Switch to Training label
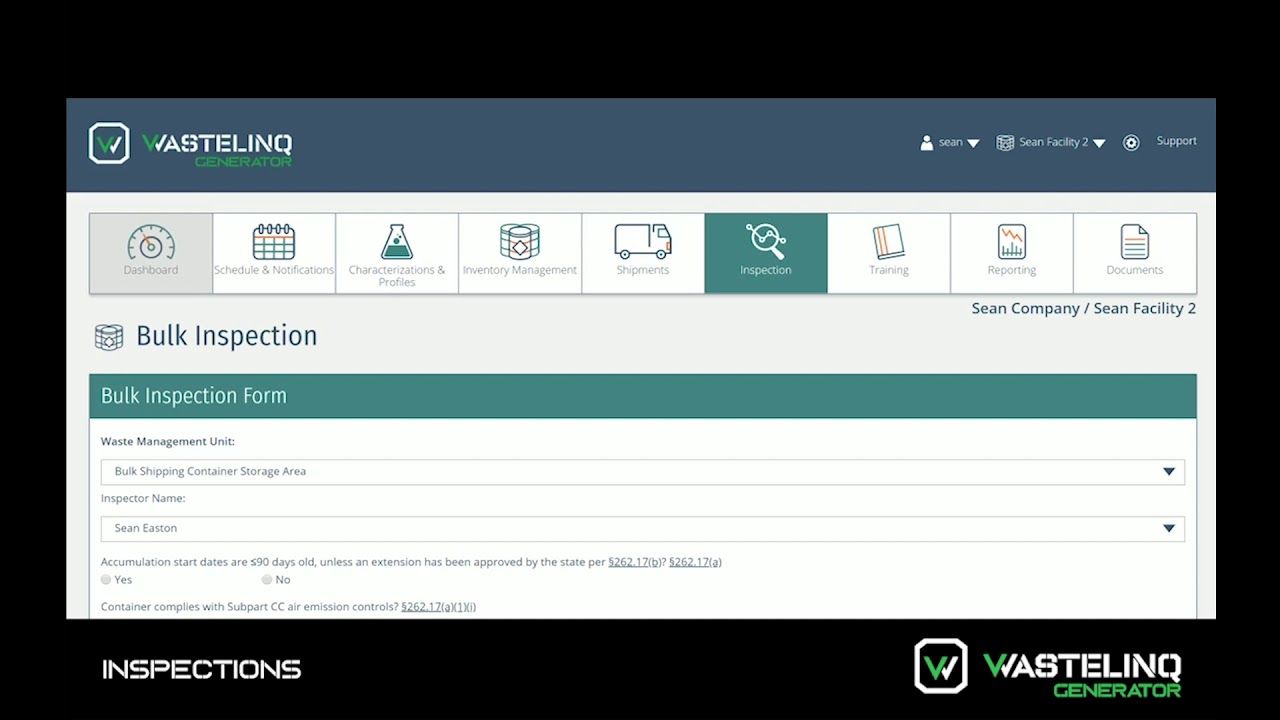The width and height of the screenshot is (1280, 720). (889, 270)
